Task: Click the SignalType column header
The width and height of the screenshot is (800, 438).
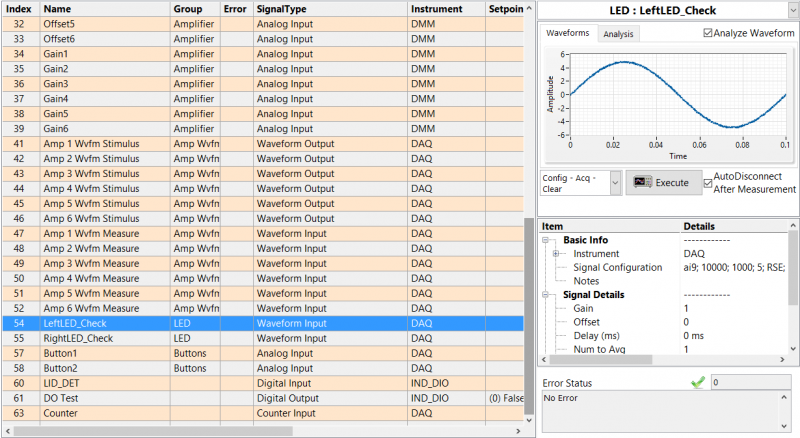Action: click(x=330, y=9)
